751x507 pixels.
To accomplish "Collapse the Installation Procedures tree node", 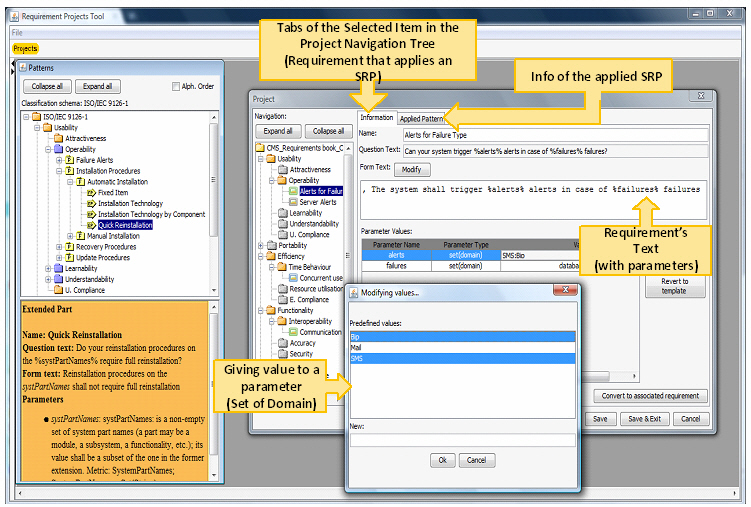I will tap(59, 171).
